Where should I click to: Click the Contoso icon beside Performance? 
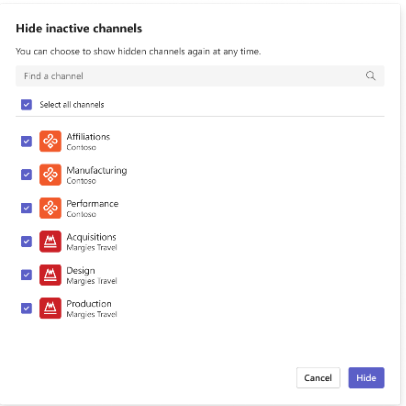click(50, 208)
